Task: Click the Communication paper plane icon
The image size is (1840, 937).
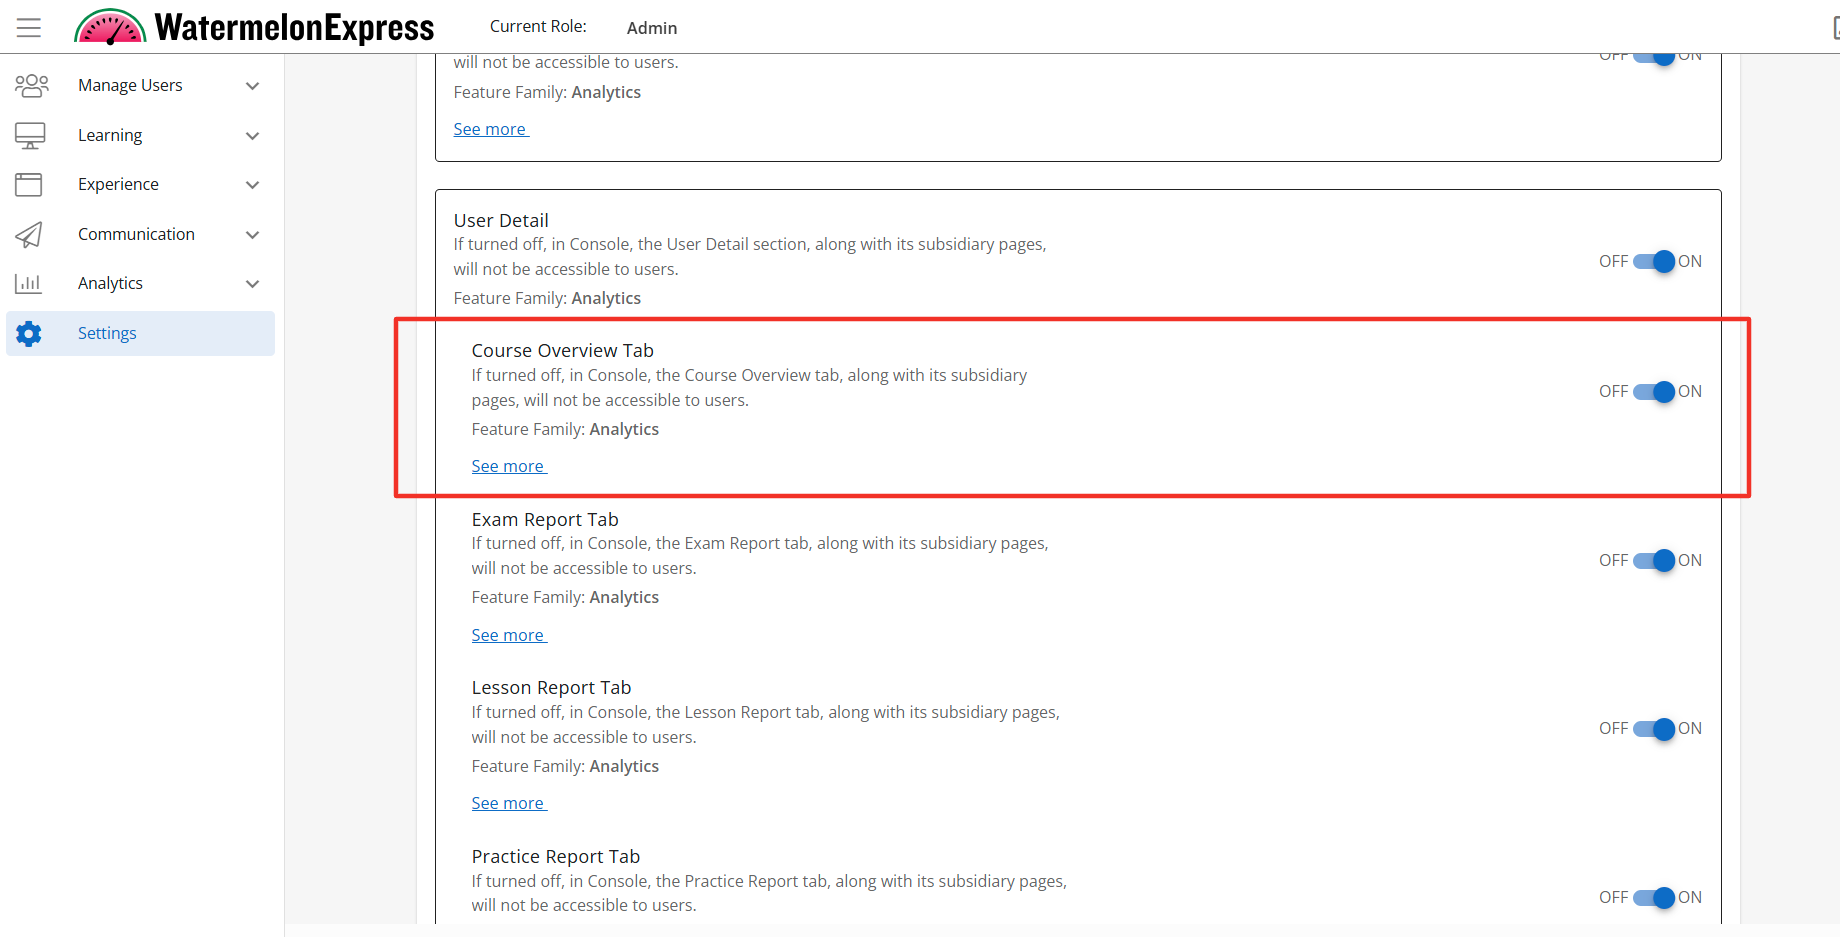Action: click(29, 234)
